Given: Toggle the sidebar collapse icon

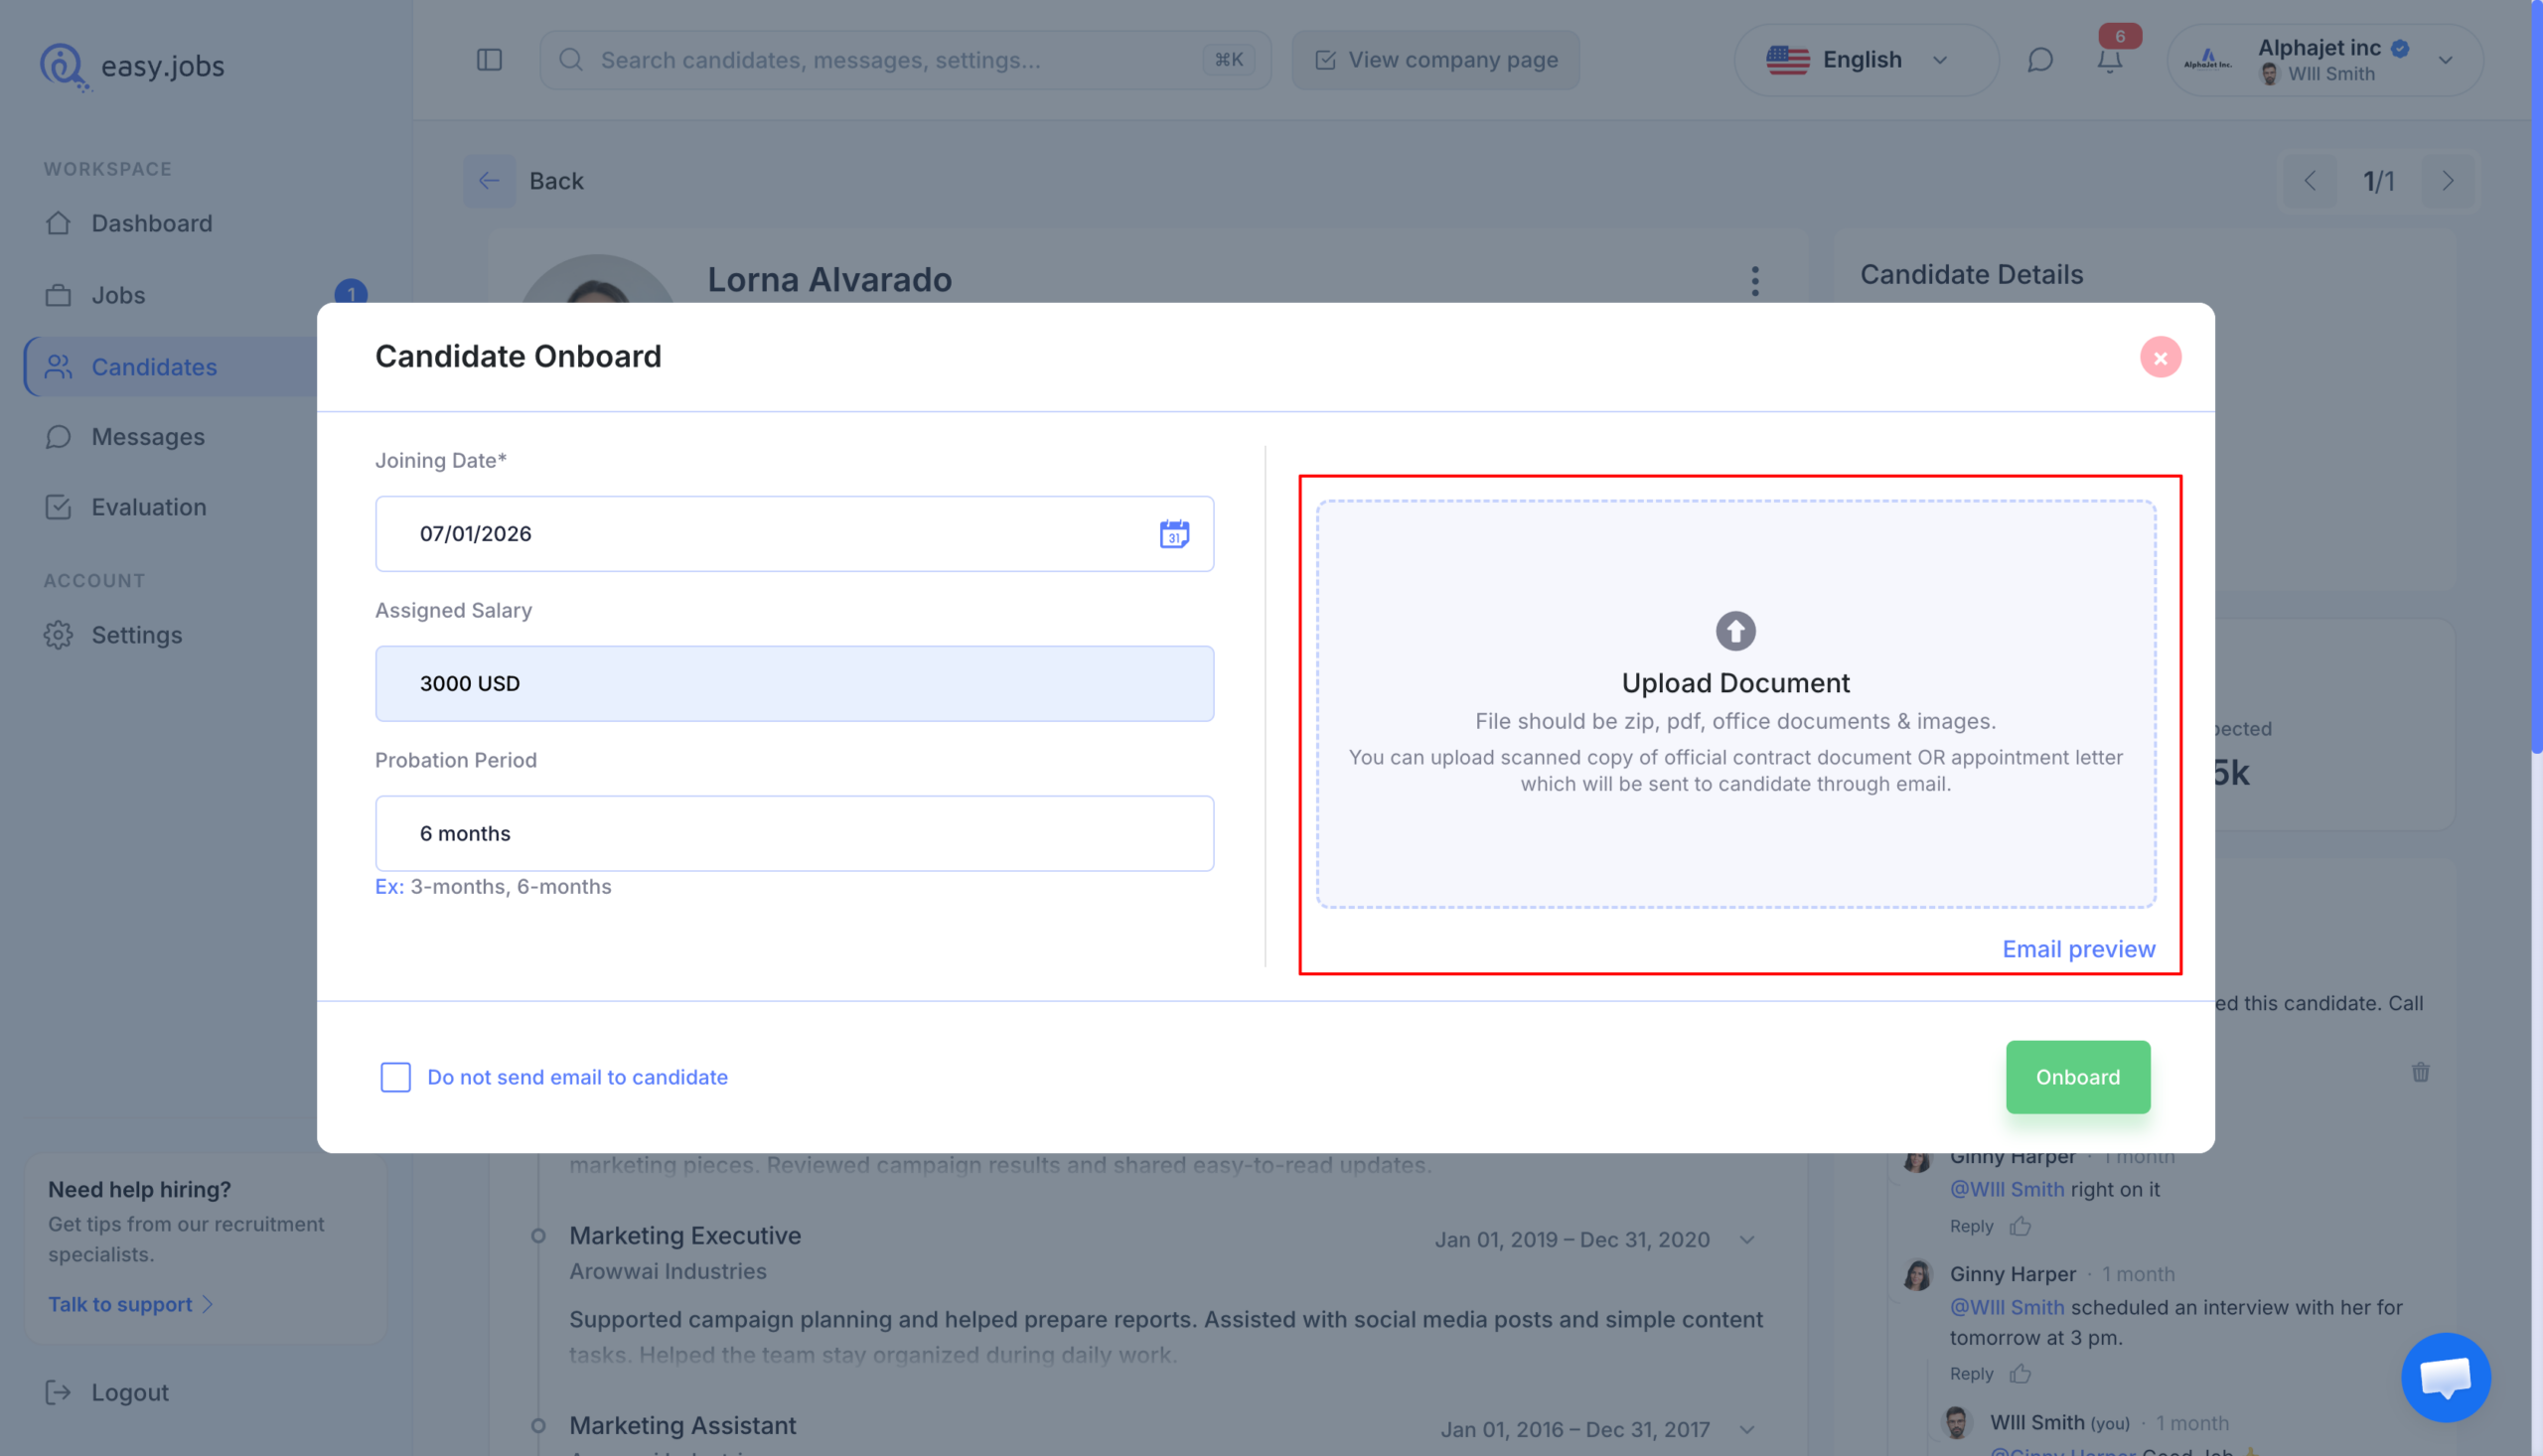Looking at the screenshot, I should coord(489,60).
